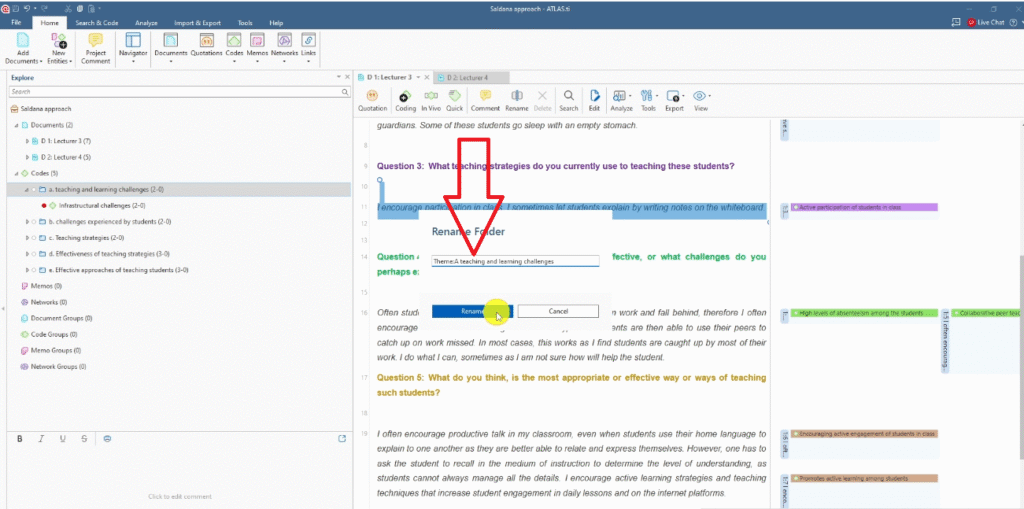Toggle bold formatting in comment editor
The width and height of the screenshot is (1024, 509).
click(19, 438)
